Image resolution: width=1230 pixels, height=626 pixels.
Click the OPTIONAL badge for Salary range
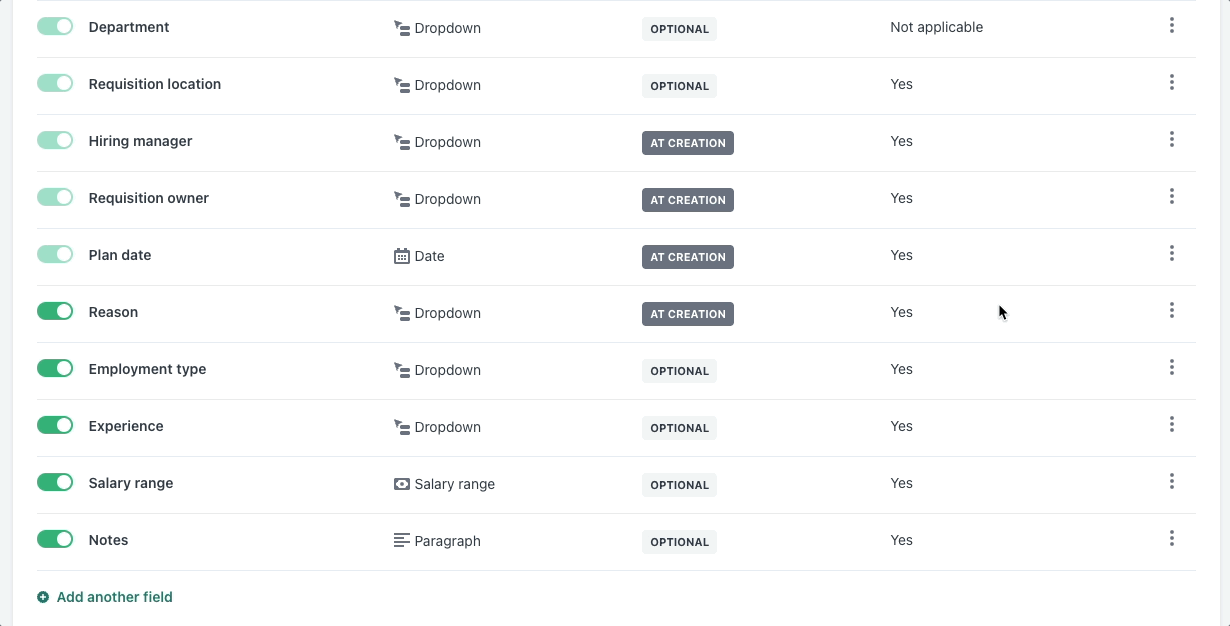[x=679, y=485]
